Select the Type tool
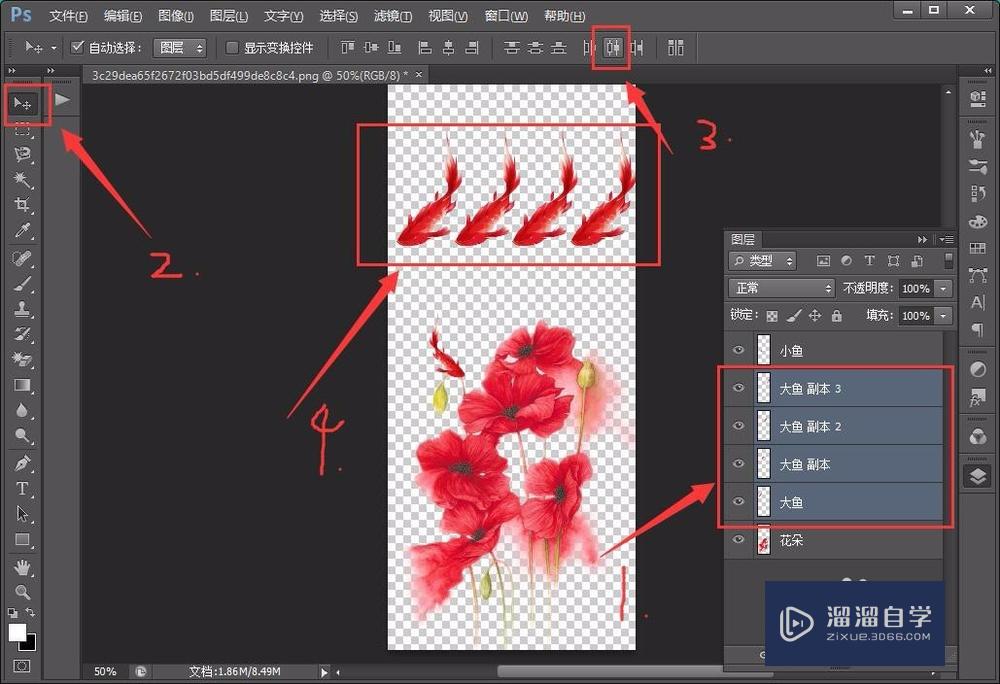The width and height of the screenshot is (1000, 684). 22,489
